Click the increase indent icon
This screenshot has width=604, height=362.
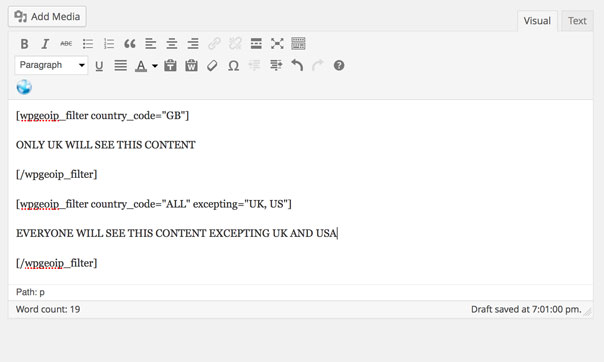tap(276, 66)
